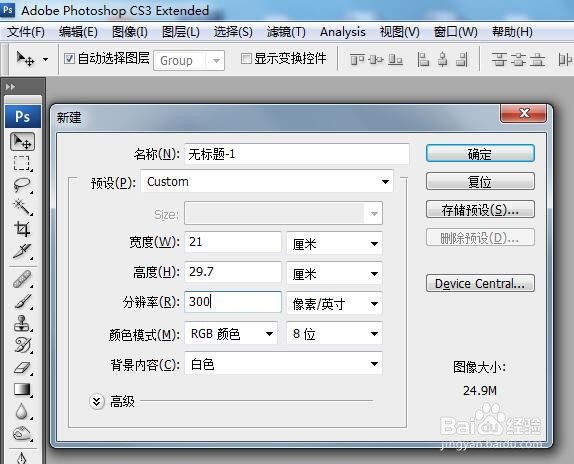Open the 文件(F) menu
The image size is (574, 464).
pyautogui.click(x=26, y=32)
